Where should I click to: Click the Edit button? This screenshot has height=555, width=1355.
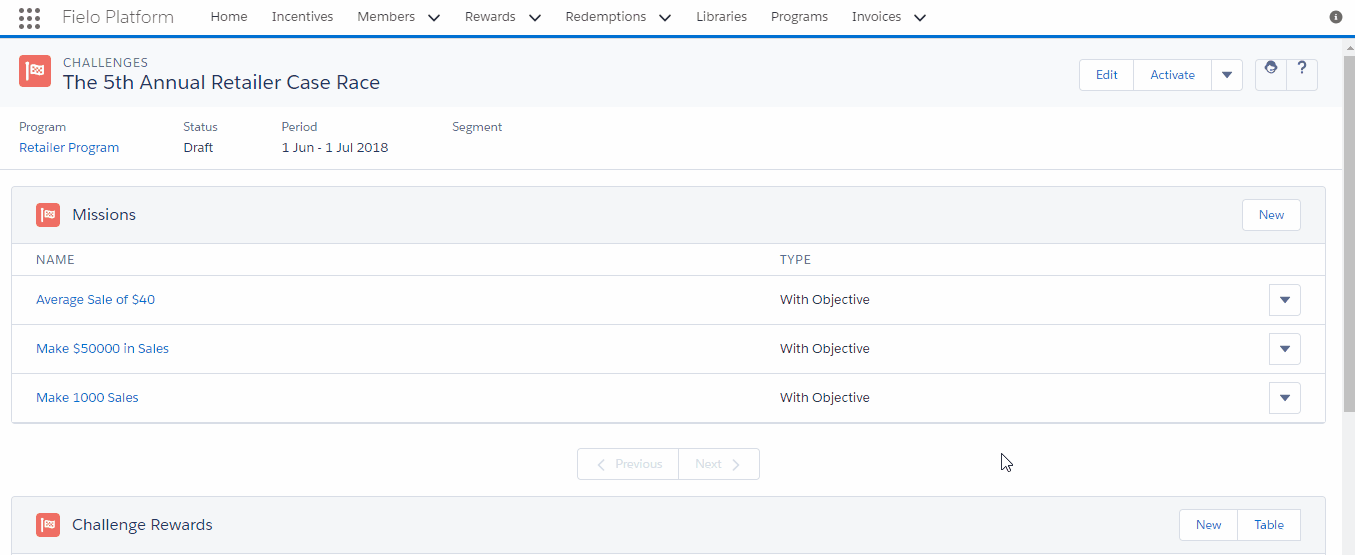1106,75
